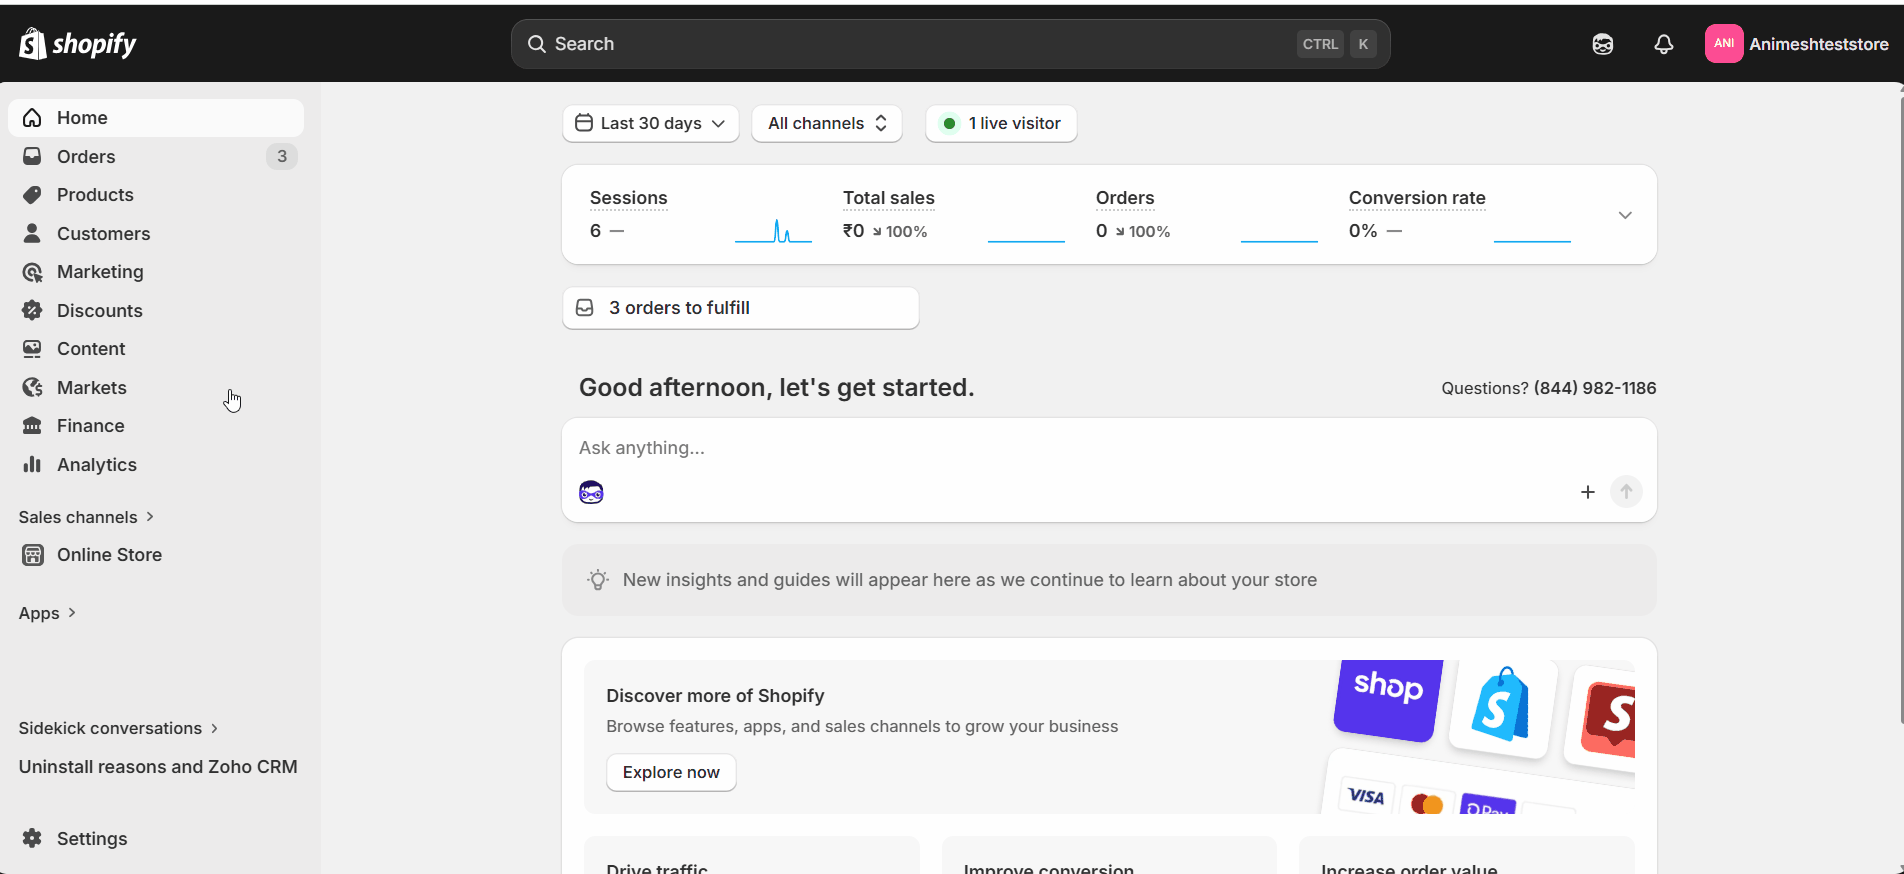Click the Shopify logo
The image size is (1904, 874).
pyautogui.click(x=77, y=44)
